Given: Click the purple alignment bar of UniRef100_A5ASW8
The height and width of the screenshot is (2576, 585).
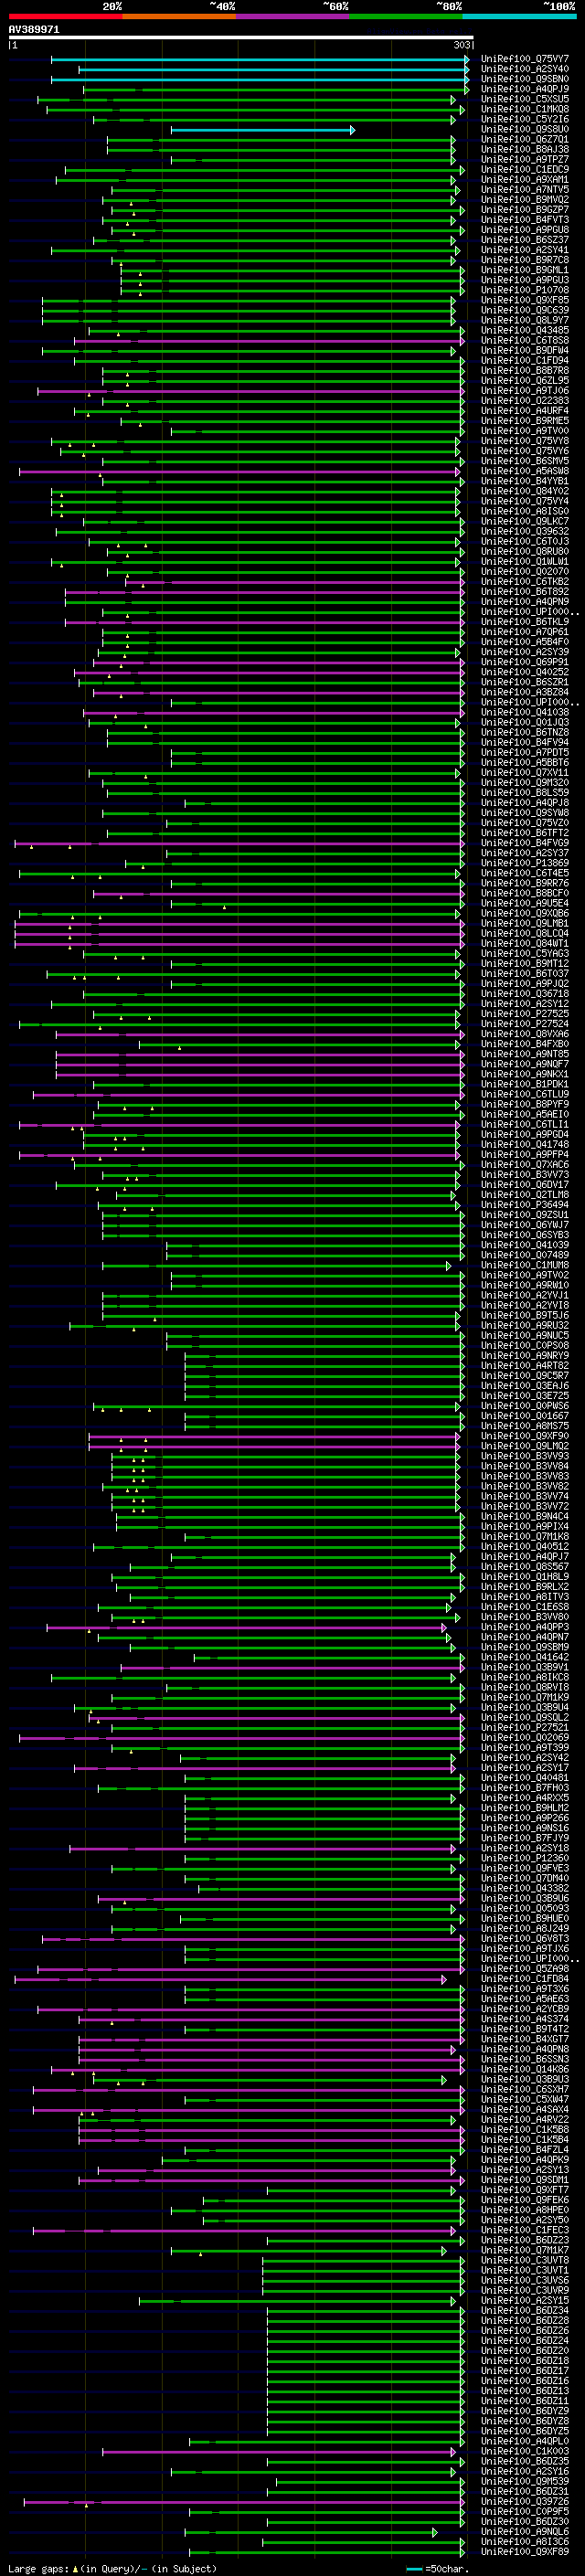Looking at the screenshot, I should point(239,471).
